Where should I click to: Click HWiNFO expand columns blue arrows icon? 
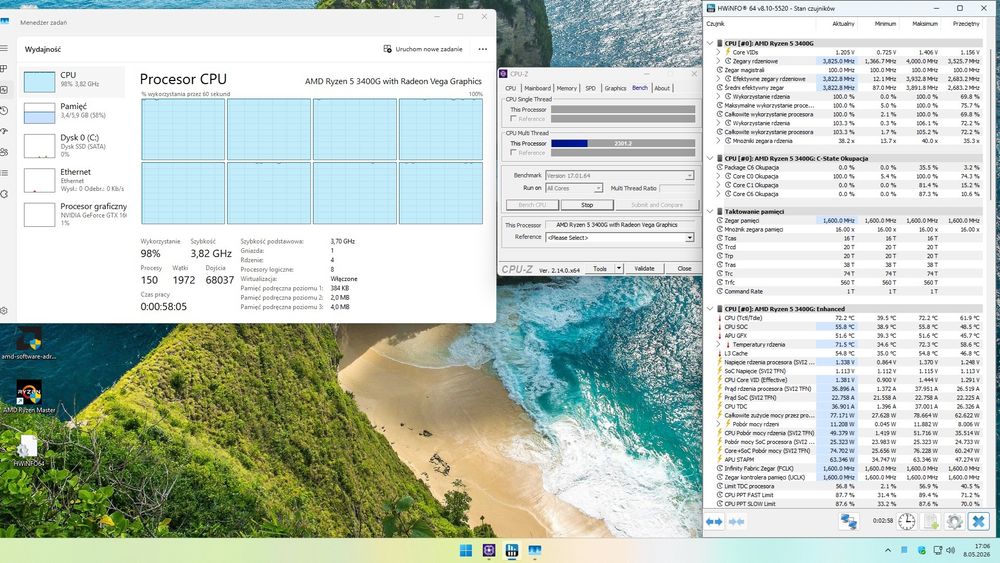point(714,522)
